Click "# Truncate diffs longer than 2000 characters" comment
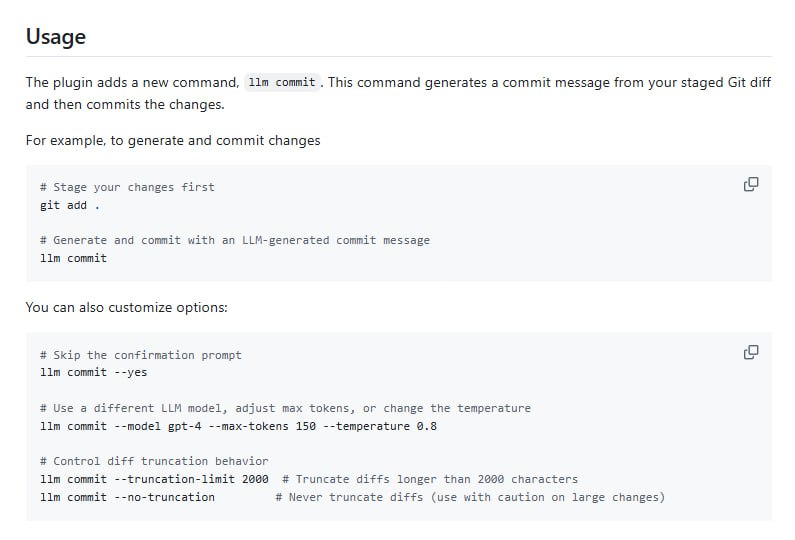This screenshot has width=795, height=540. tap(430, 479)
